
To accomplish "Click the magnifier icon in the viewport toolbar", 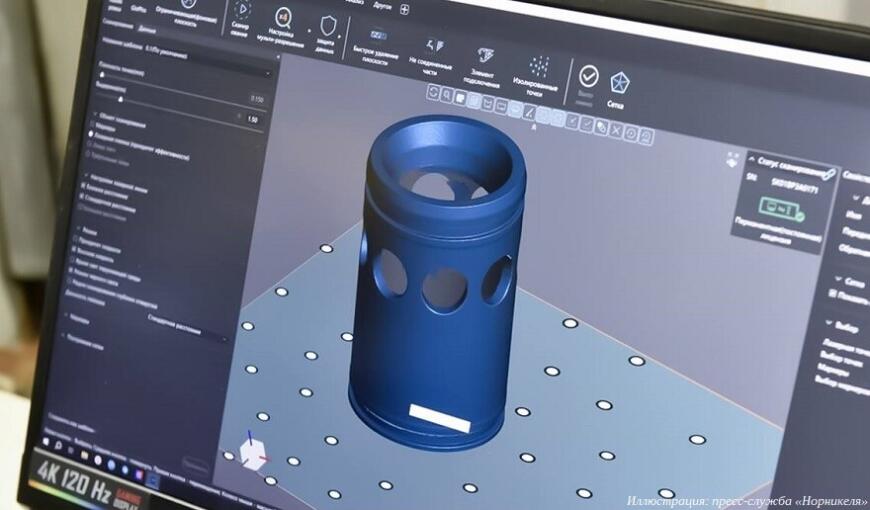I will pos(446,95).
